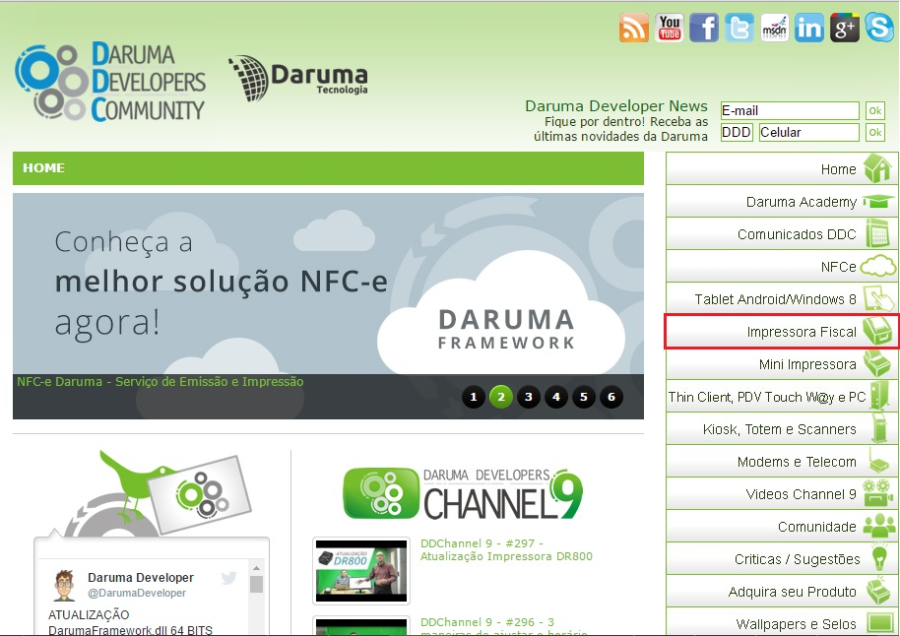Click the tablet icon beside Tablet Android/Windows 8
900x636 pixels.
tap(878, 298)
